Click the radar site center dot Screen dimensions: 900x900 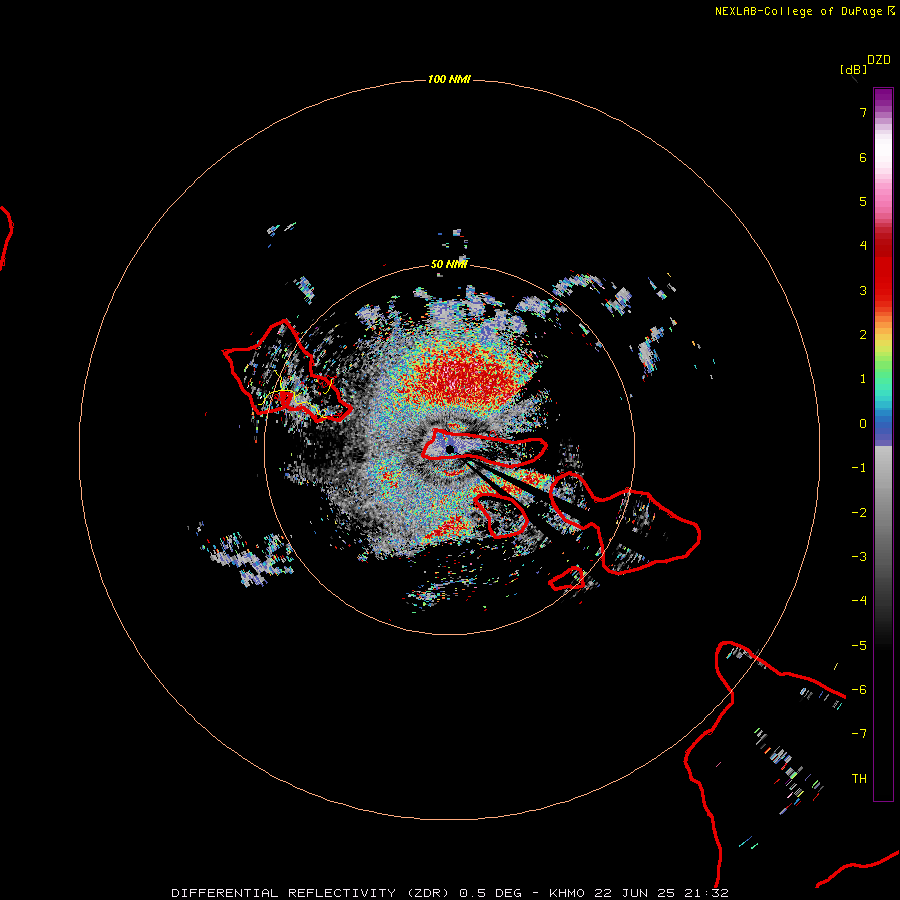450,449
